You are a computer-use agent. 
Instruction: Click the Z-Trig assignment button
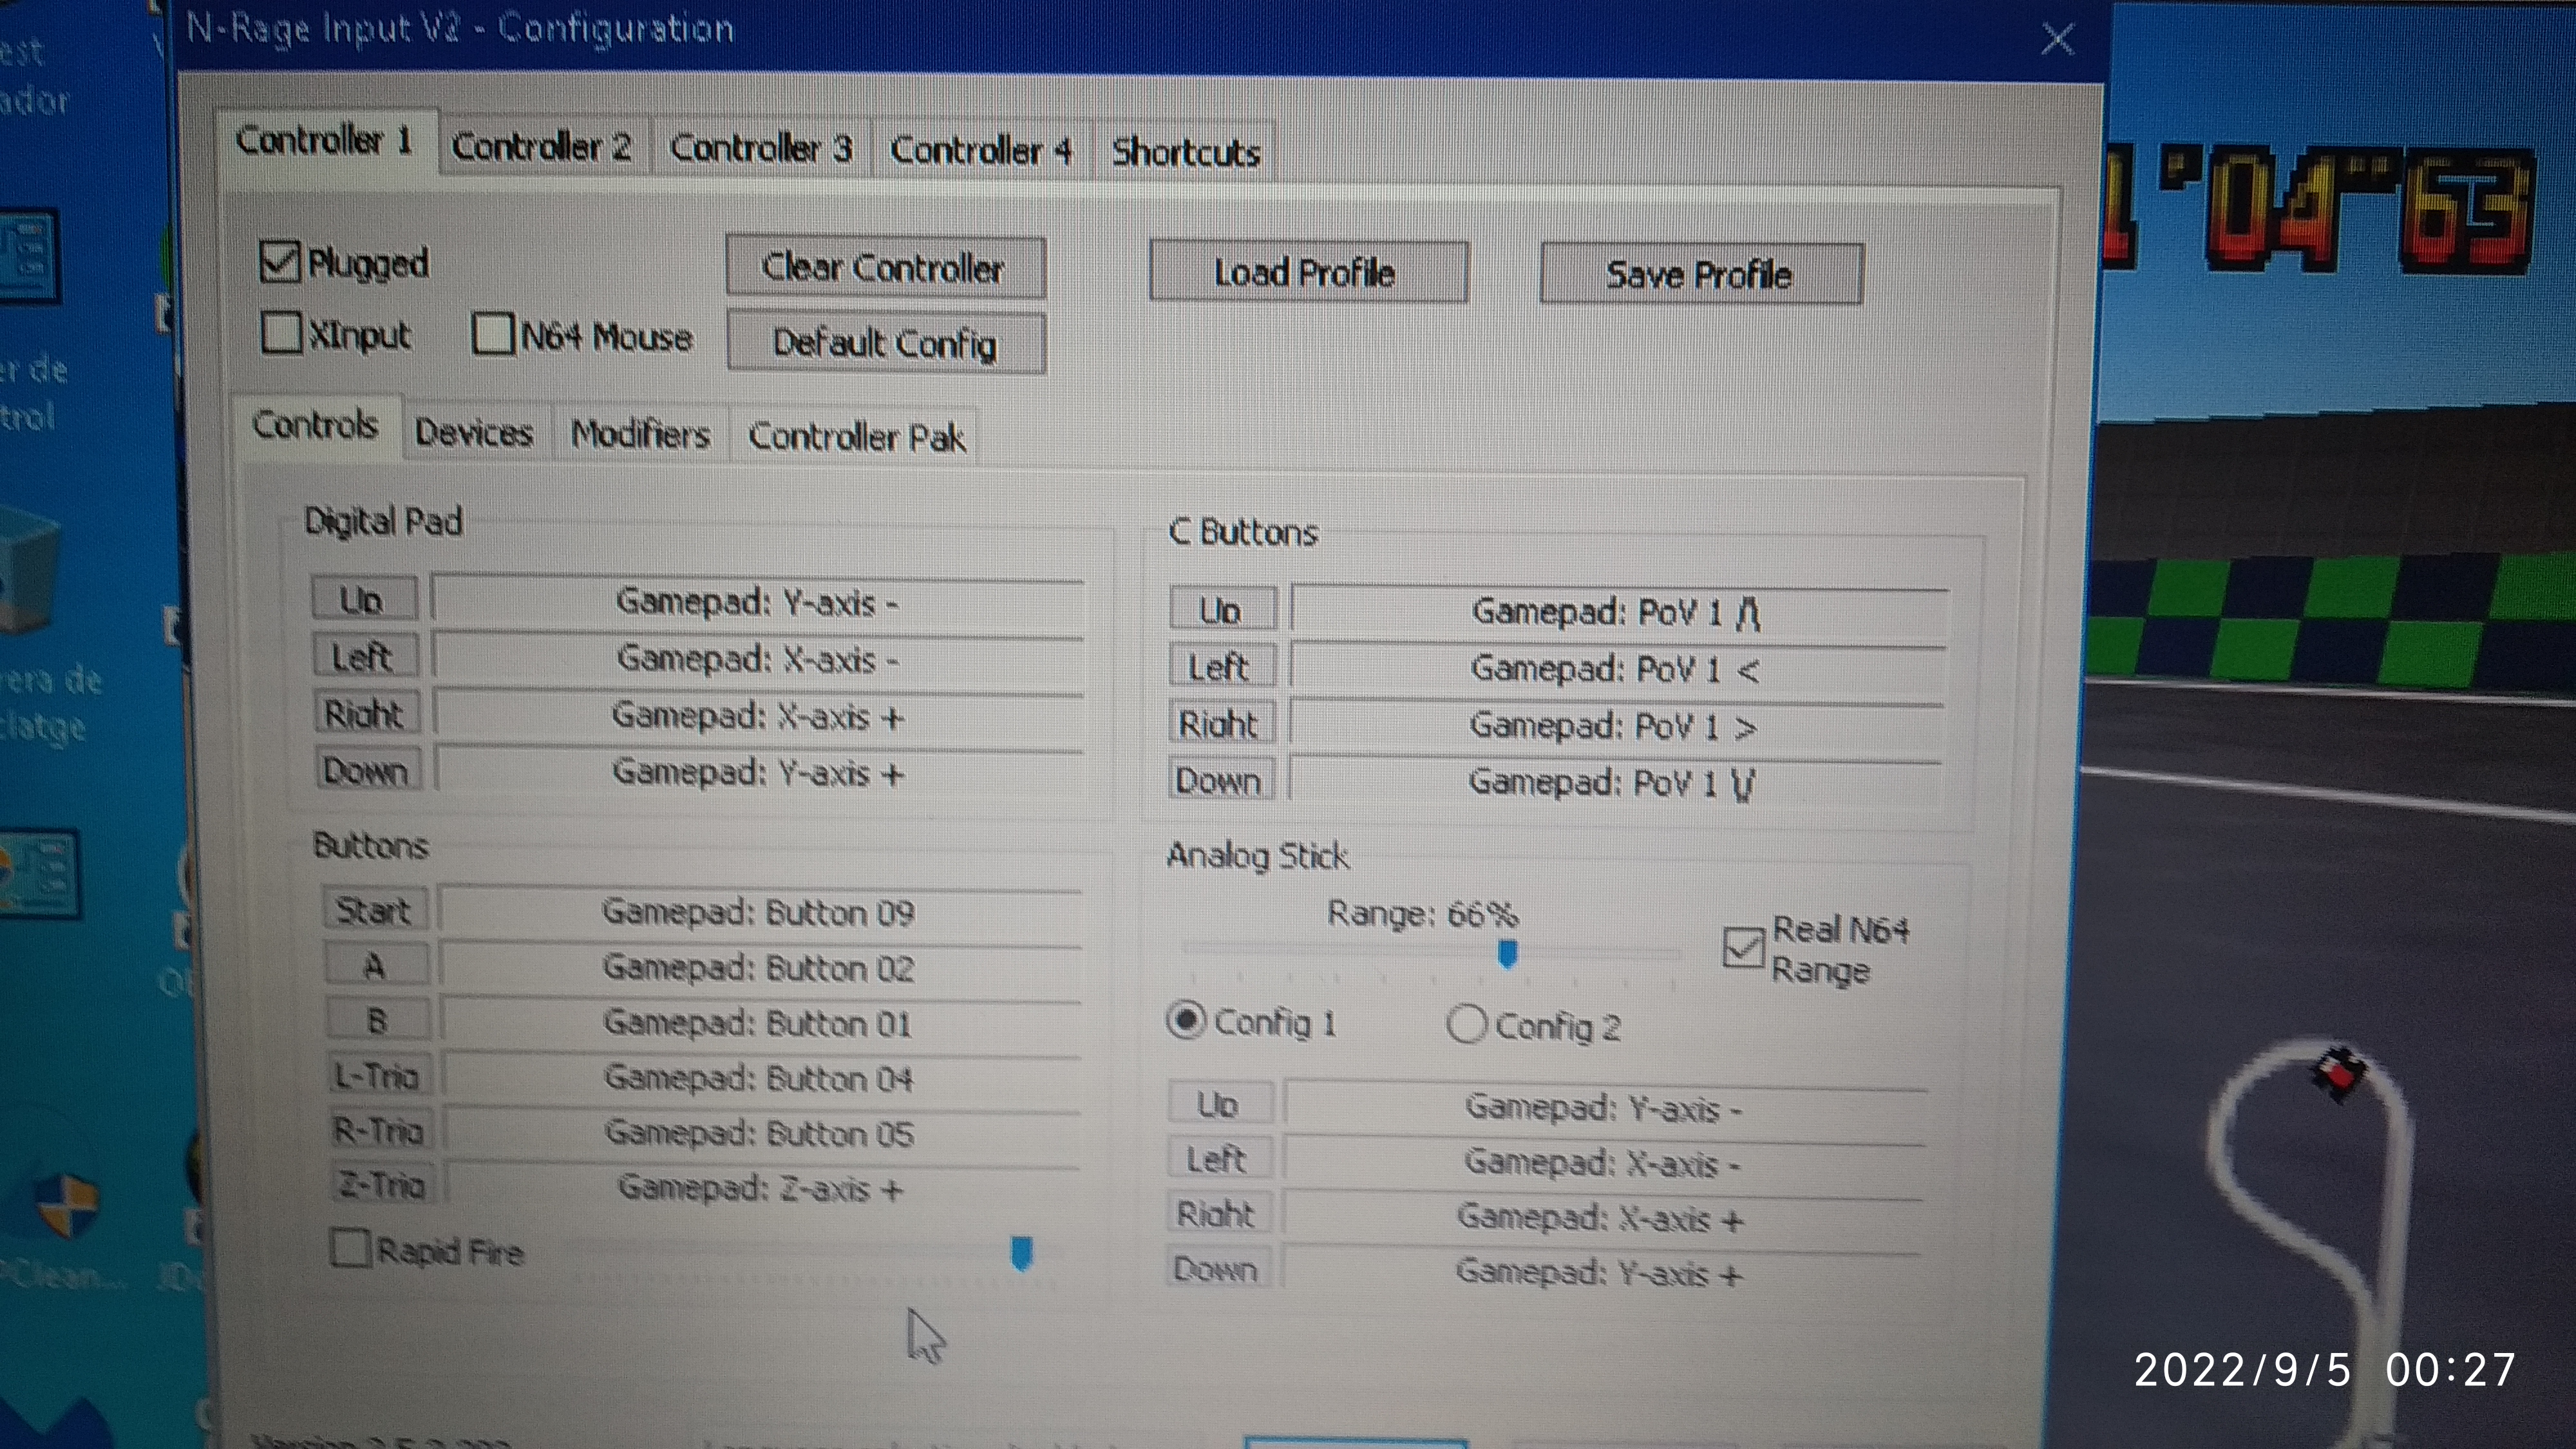click(x=382, y=1185)
